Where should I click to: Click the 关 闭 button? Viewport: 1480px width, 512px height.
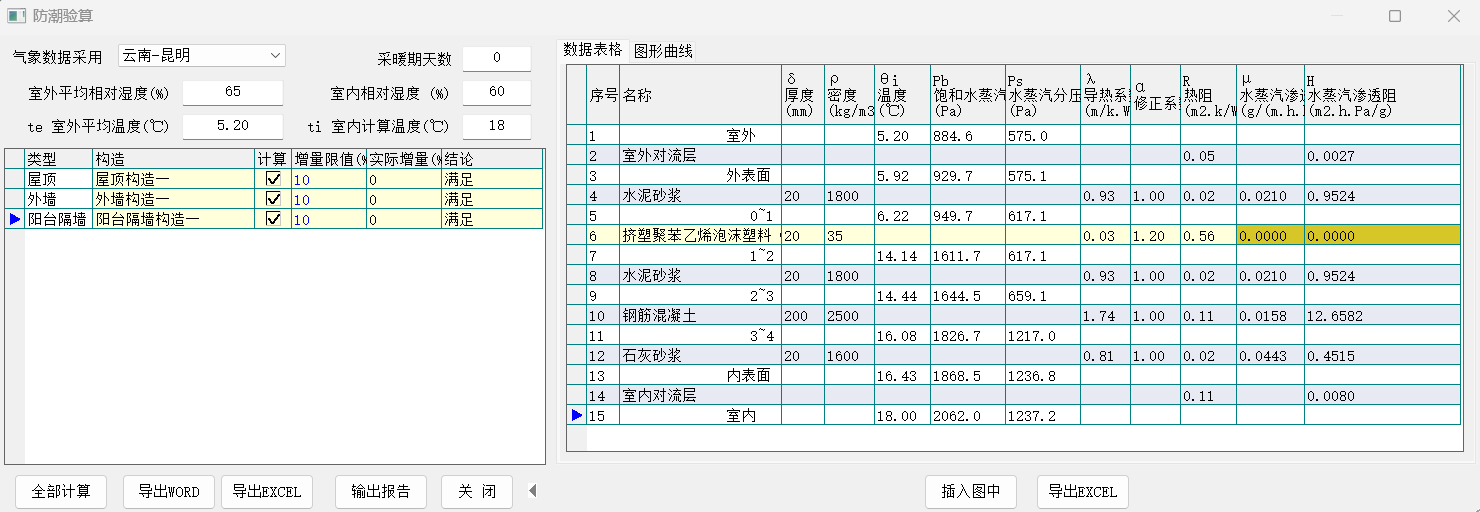477,492
